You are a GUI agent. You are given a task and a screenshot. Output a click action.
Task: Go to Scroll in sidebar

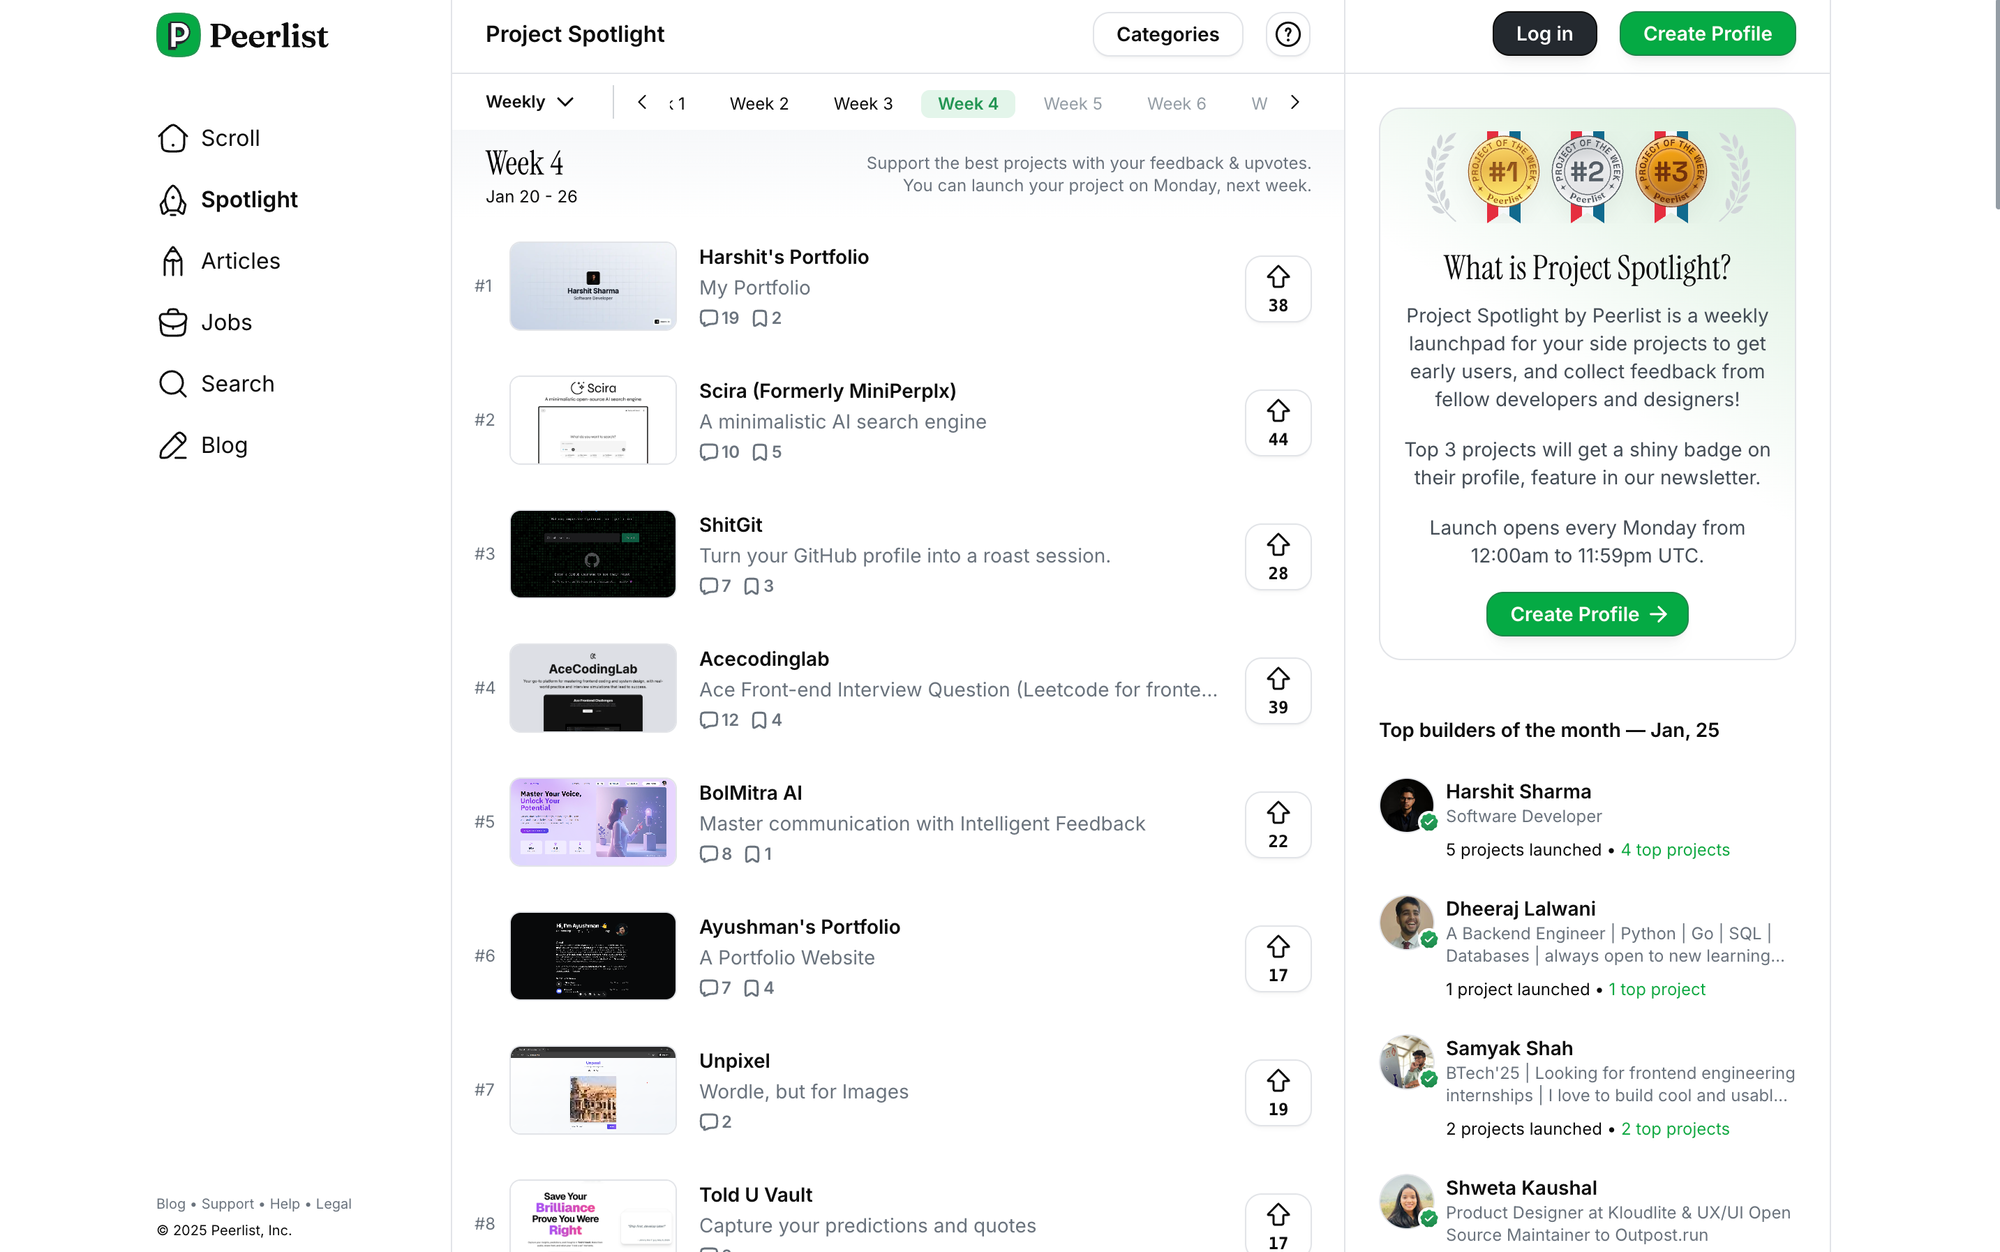[210, 138]
